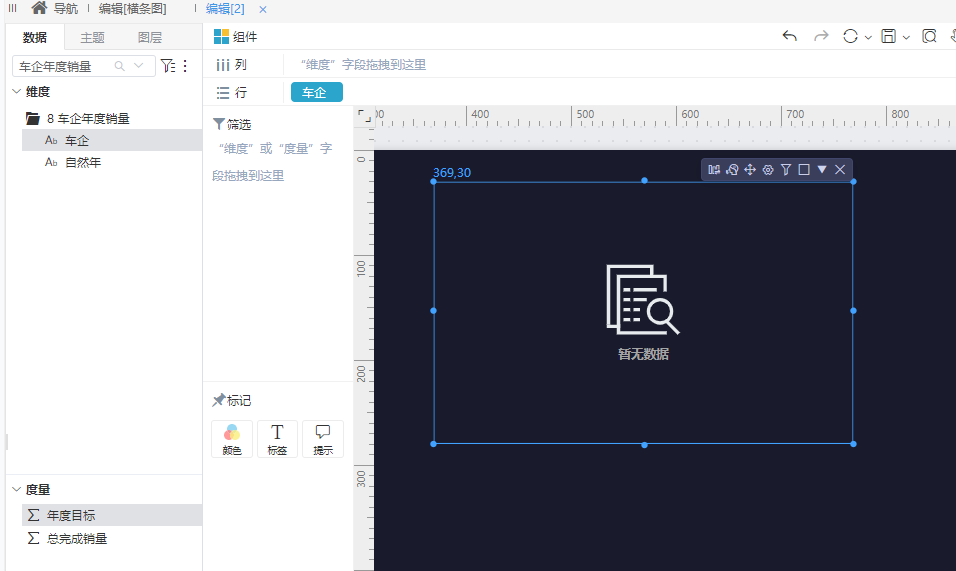
Task: Select the 数据 panel tab
Action: (35, 37)
